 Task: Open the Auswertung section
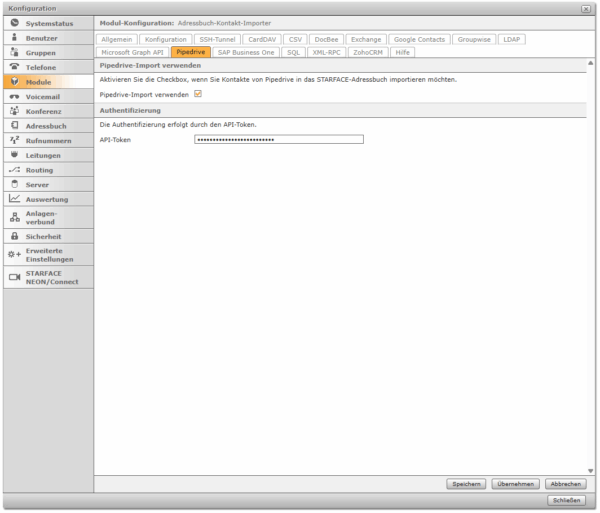(49, 199)
